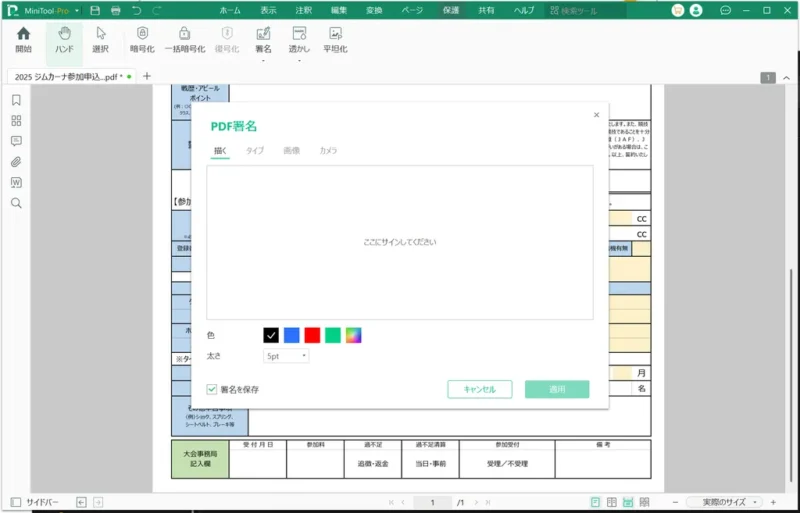Open the comments panel in sidebar
This screenshot has height=513, width=800.
(x=16, y=141)
